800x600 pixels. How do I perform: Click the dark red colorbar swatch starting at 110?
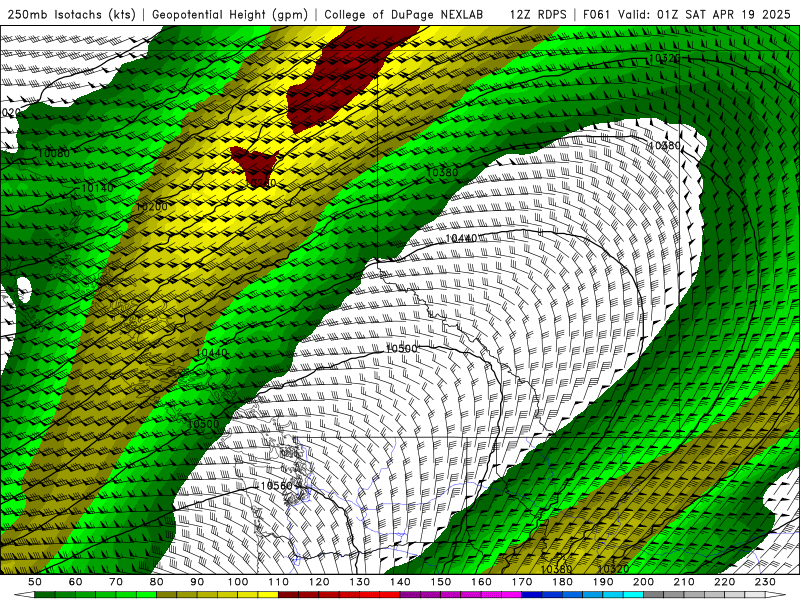point(289,595)
